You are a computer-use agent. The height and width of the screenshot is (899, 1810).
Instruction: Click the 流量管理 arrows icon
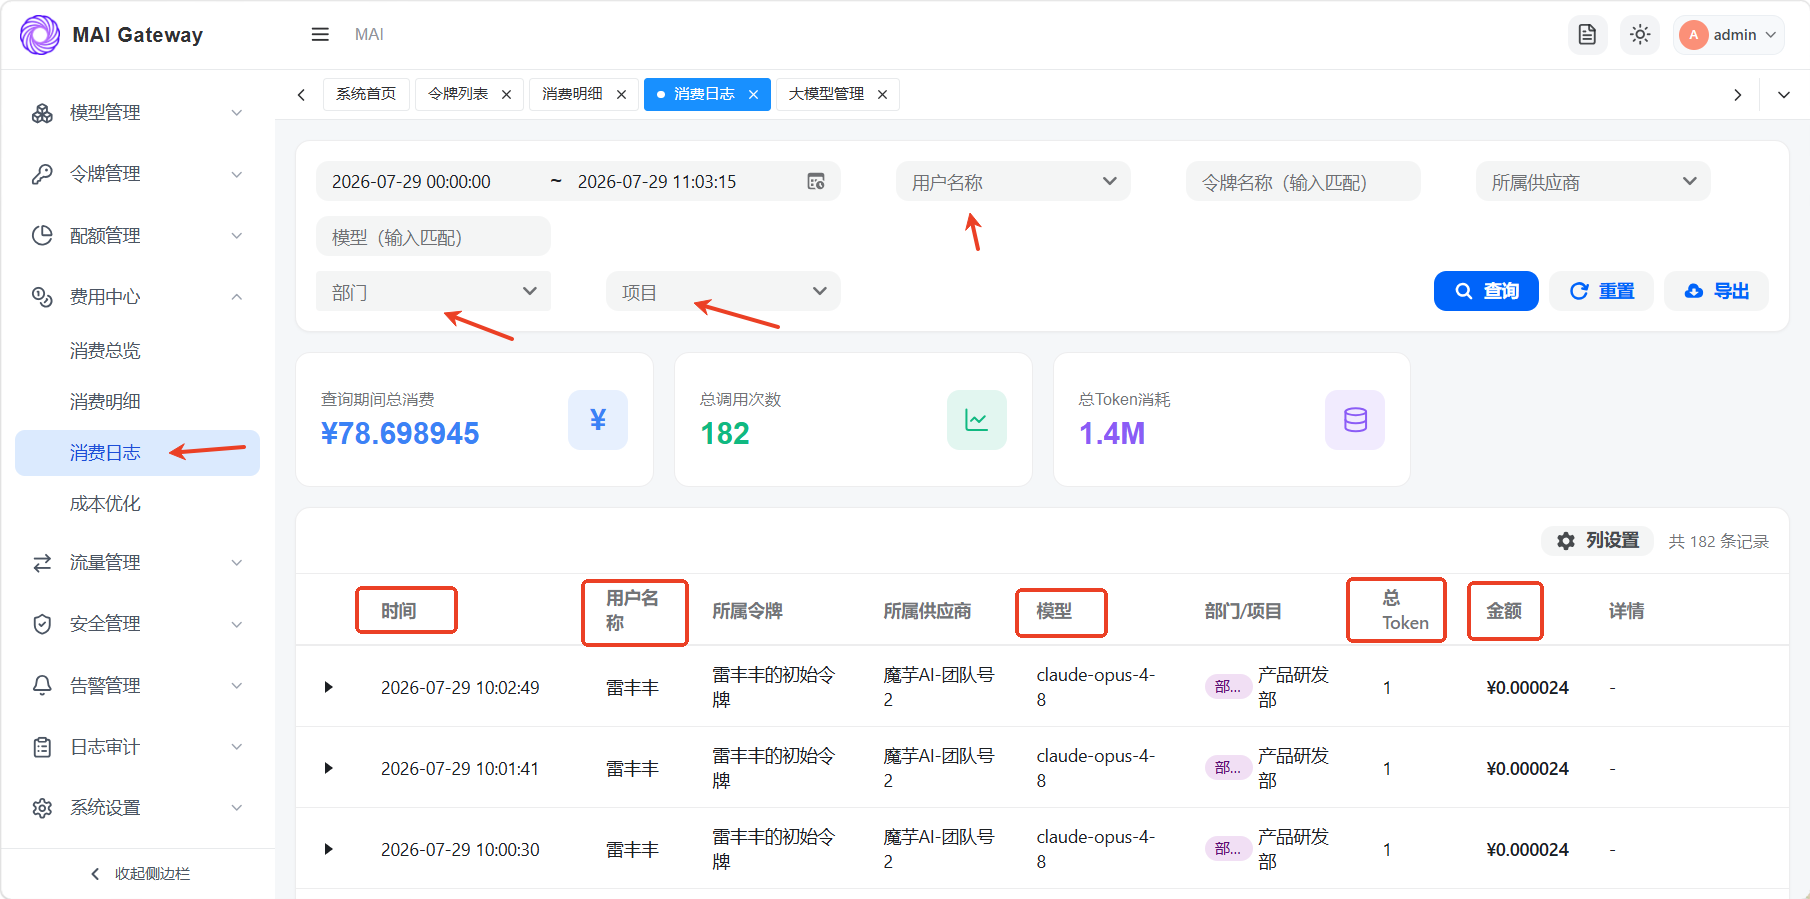point(42,563)
